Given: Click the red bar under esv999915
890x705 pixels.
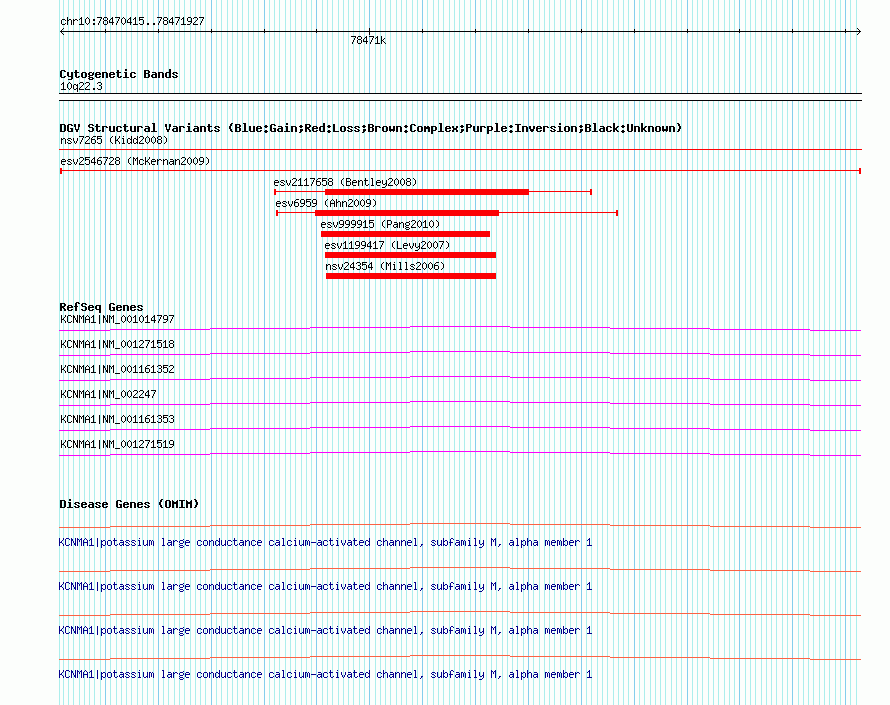Looking at the screenshot, I should tap(405, 234).
